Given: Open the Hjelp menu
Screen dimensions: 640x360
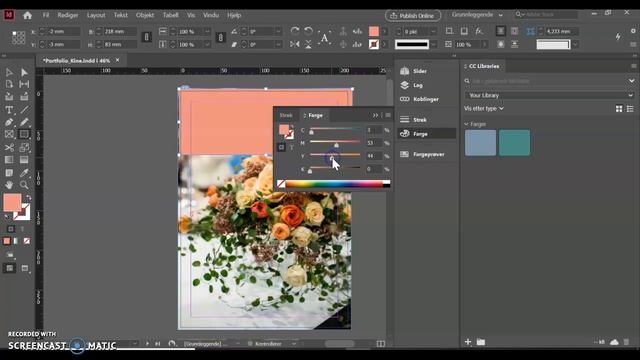Looking at the screenshot, I should point(234,15).
